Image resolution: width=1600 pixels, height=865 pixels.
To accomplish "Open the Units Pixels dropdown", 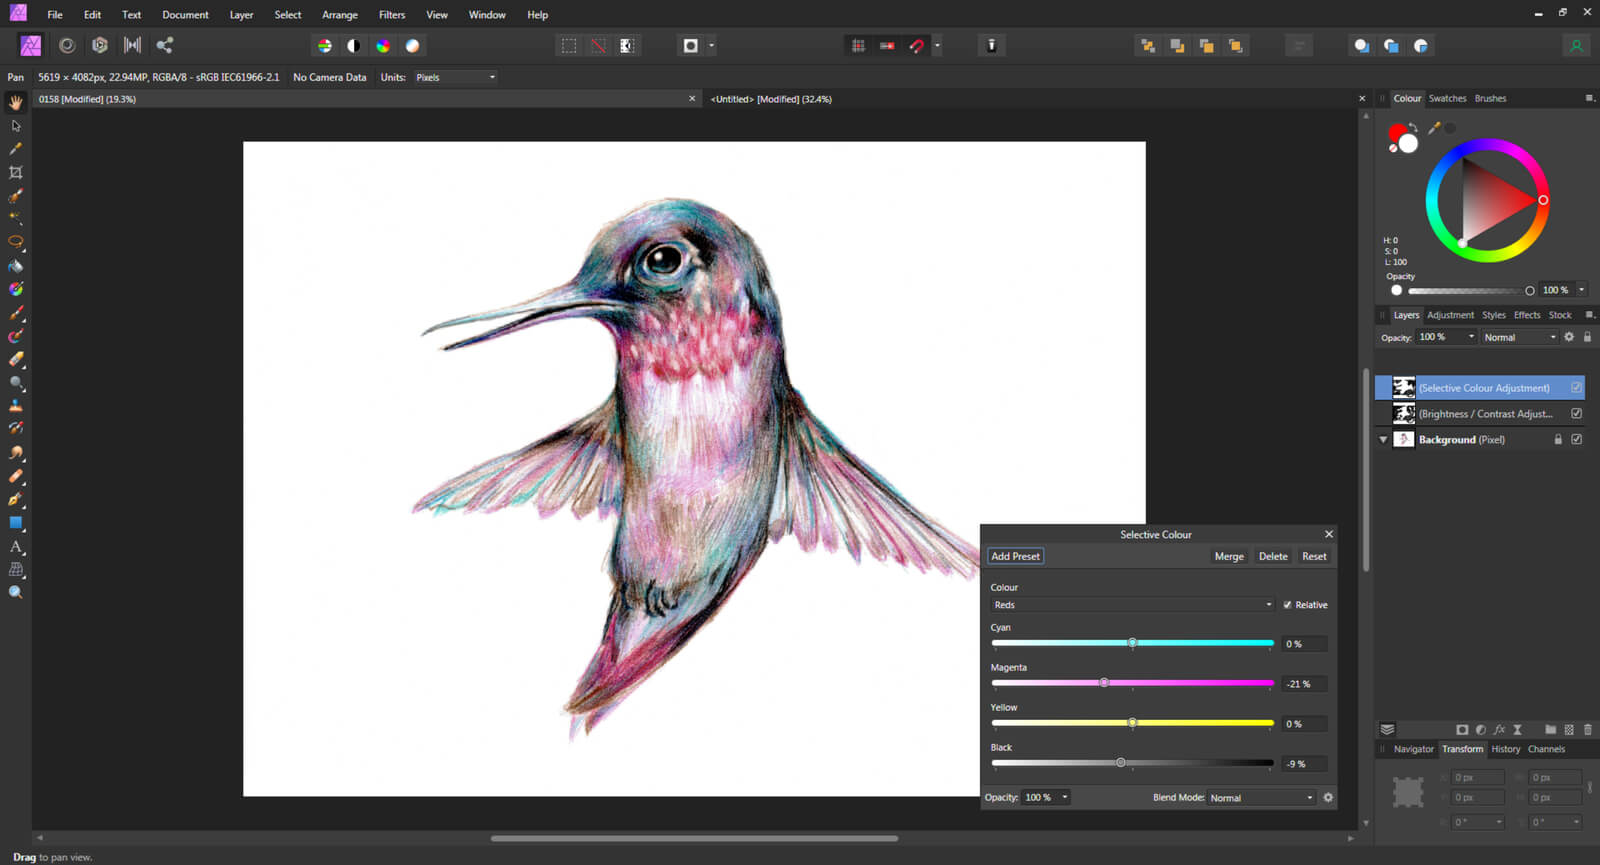I will click(456, 77).
